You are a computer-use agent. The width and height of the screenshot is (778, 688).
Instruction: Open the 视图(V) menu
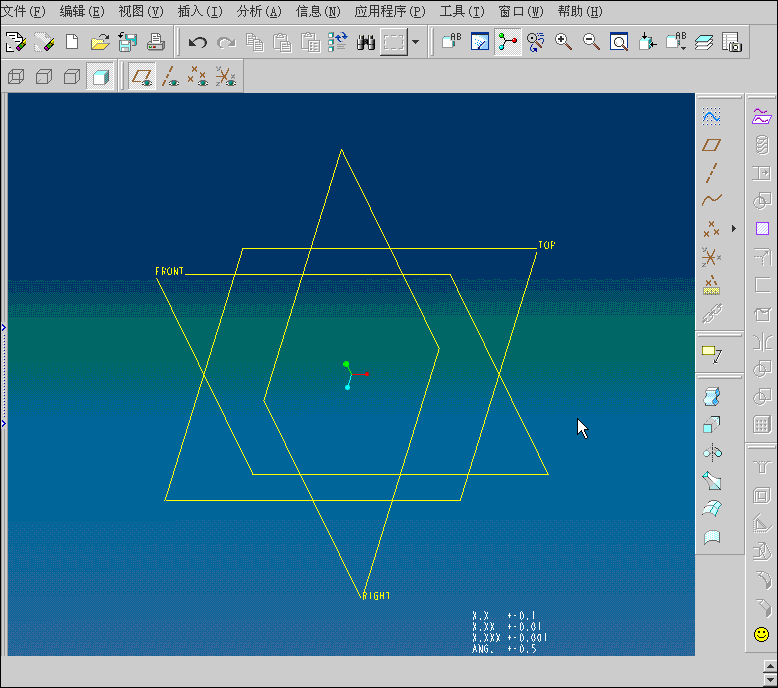coord(141,11)
